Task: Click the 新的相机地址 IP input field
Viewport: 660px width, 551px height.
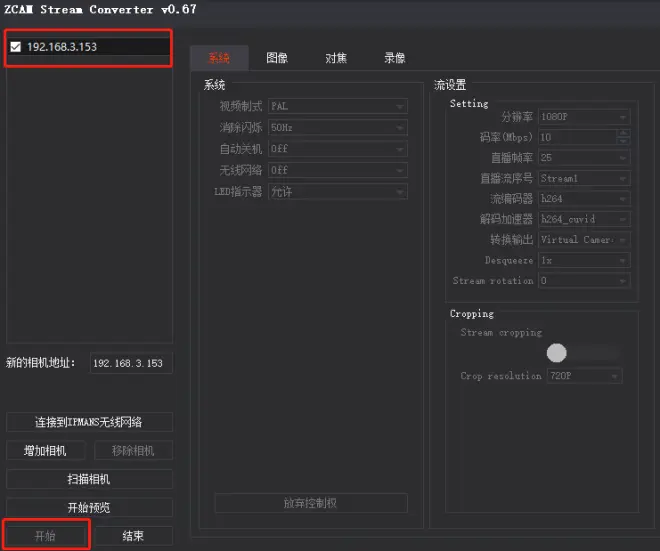Action: pyautogui.click(x=131, y=363)
